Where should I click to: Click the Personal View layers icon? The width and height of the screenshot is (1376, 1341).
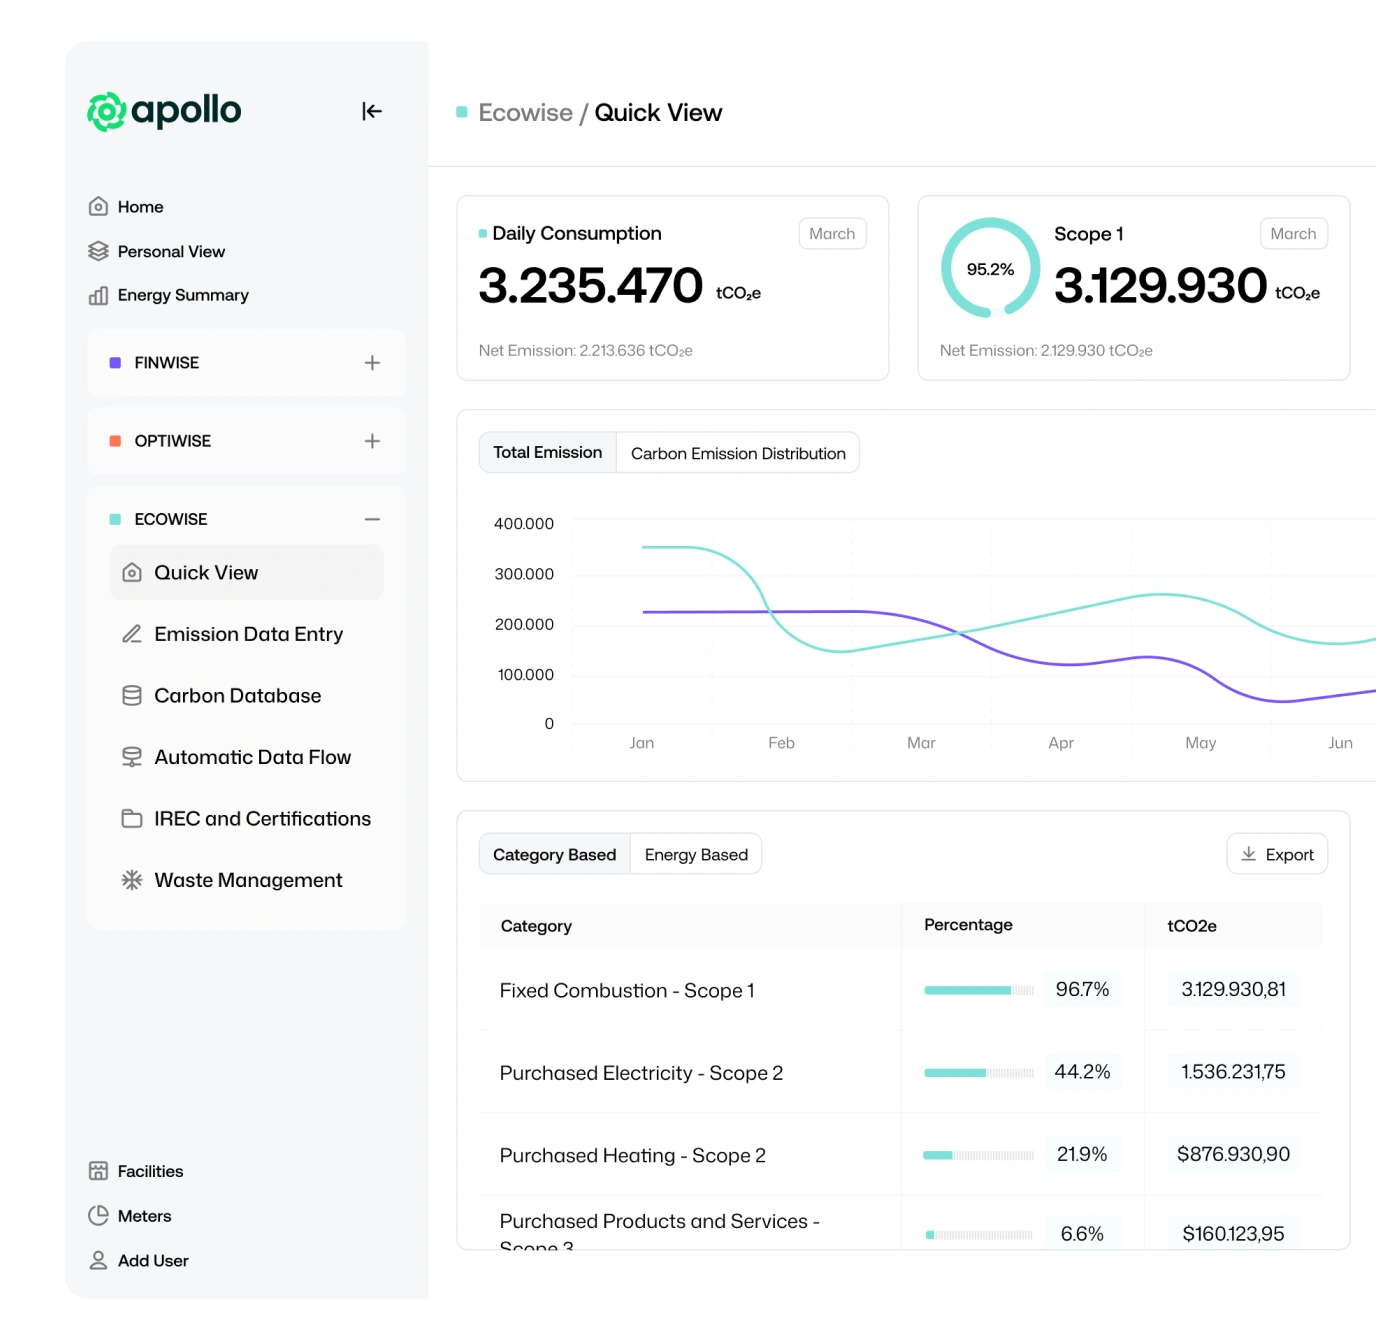tap(98, 251)
